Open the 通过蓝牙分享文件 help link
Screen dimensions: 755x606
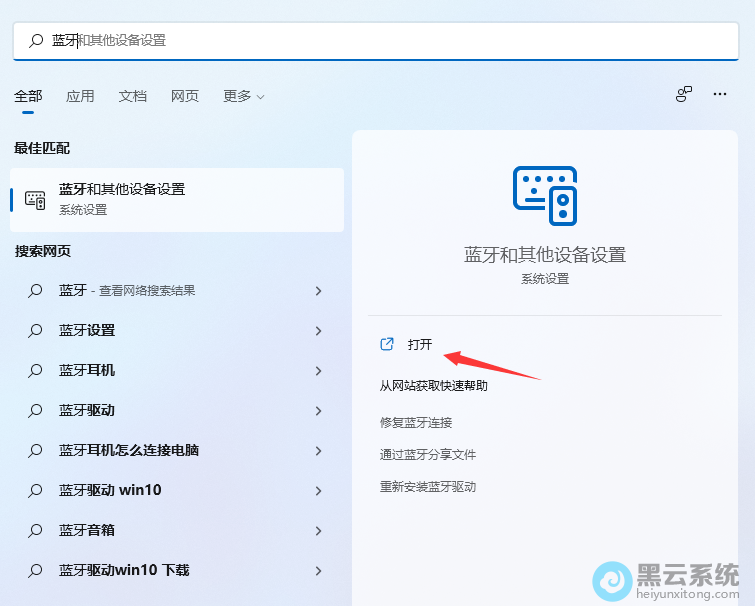[x=428, y=454]
